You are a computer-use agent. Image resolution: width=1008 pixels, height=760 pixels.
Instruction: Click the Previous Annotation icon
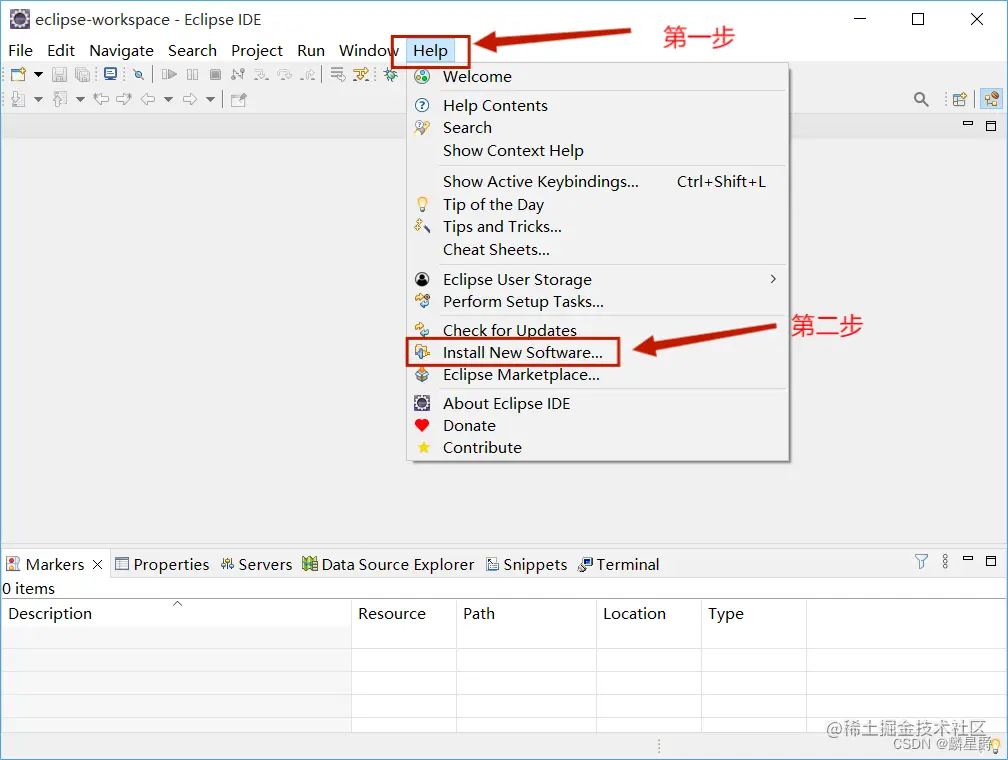tap(60, 99)
